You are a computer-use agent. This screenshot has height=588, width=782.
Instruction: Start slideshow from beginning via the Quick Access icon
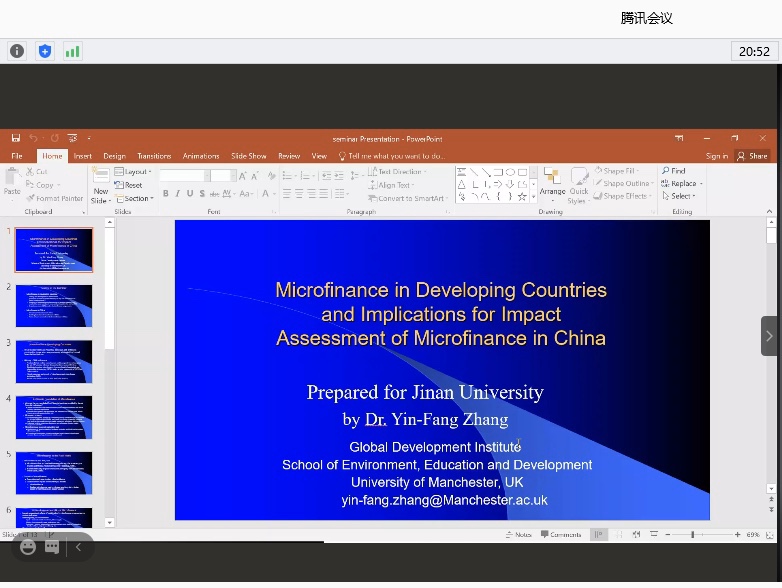(72, 138)
